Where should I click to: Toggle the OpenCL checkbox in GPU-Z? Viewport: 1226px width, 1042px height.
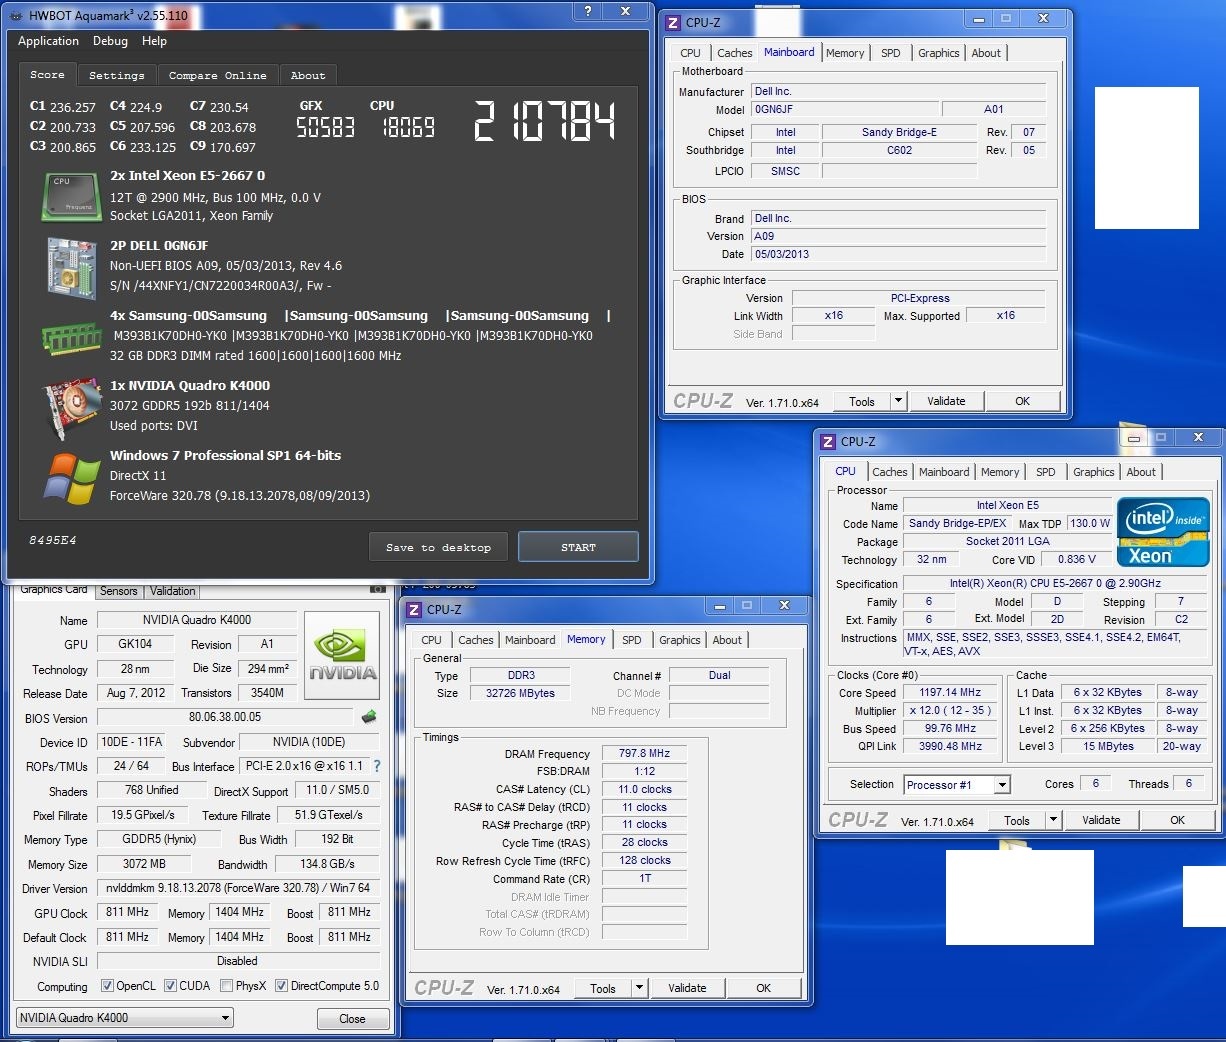(x=107, y=986)
